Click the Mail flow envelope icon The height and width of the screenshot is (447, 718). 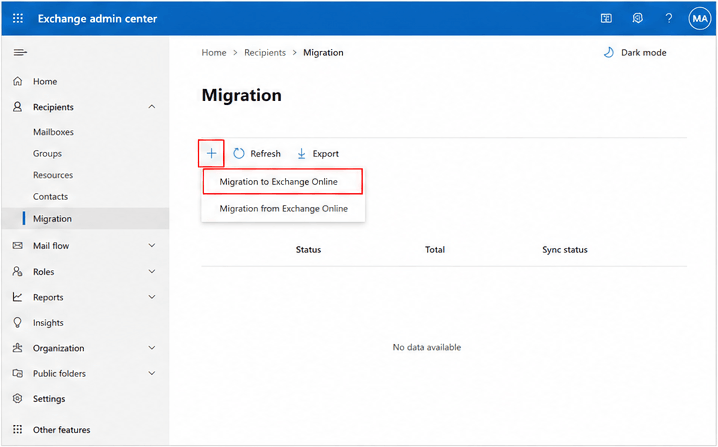pyautogui.click(x=17, y=245)
